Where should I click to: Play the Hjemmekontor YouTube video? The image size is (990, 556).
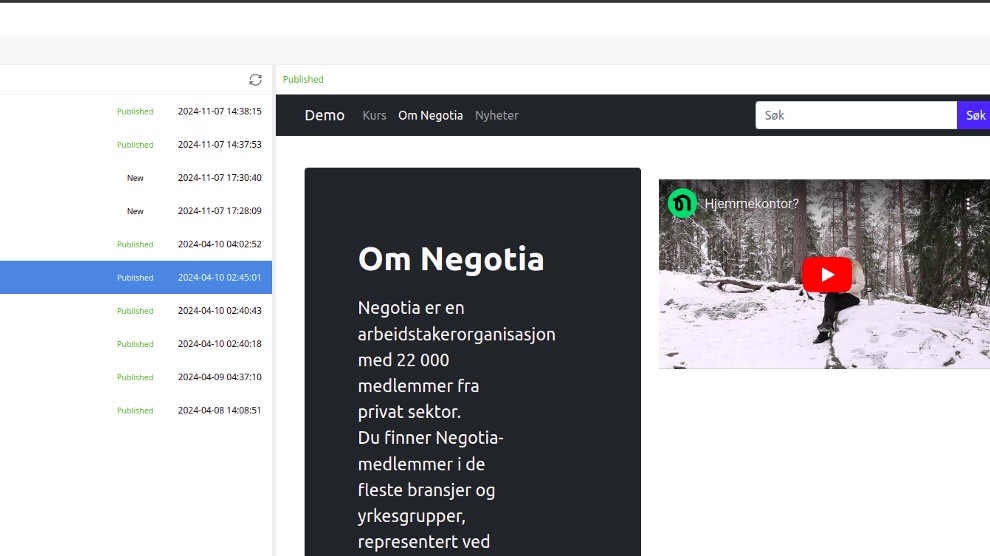[x=826, y=275]
